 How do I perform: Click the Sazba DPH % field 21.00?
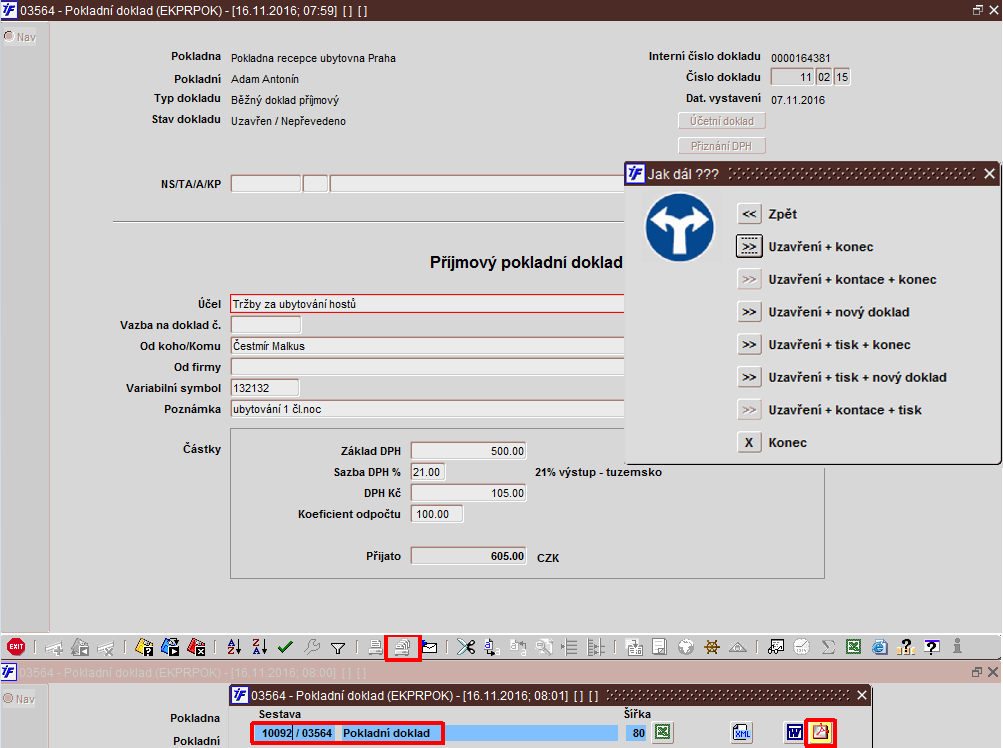click(428, 472)
